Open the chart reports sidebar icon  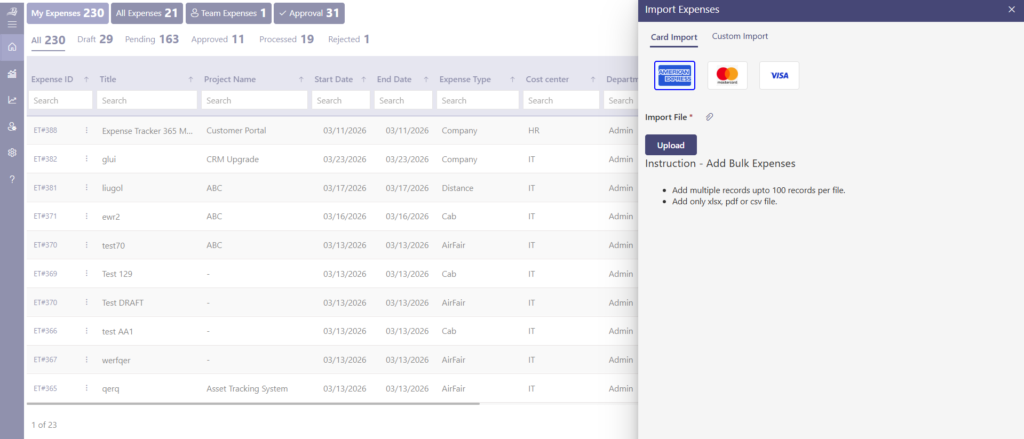(x=12, y=100)
